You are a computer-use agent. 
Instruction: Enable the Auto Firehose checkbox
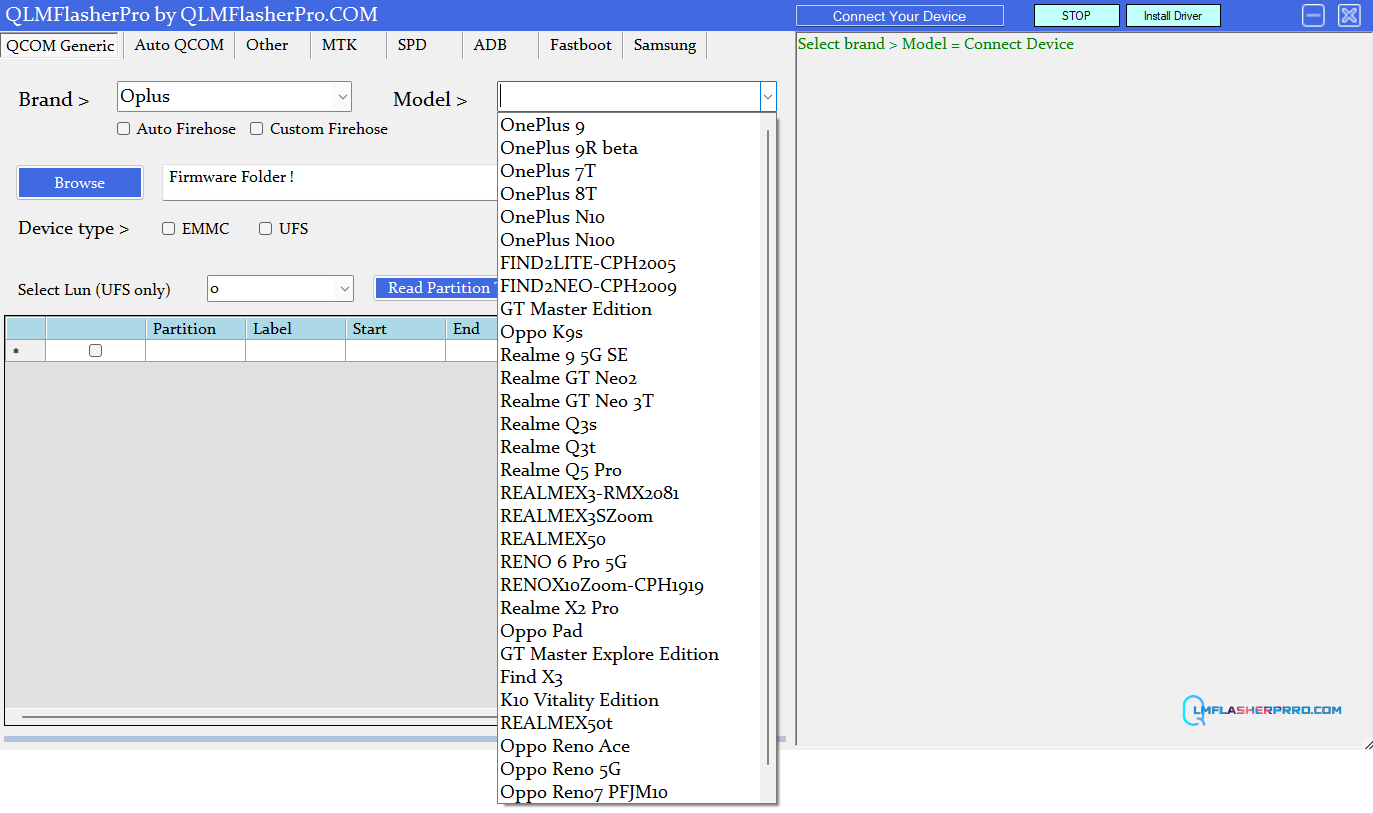(x=124, y=129)
